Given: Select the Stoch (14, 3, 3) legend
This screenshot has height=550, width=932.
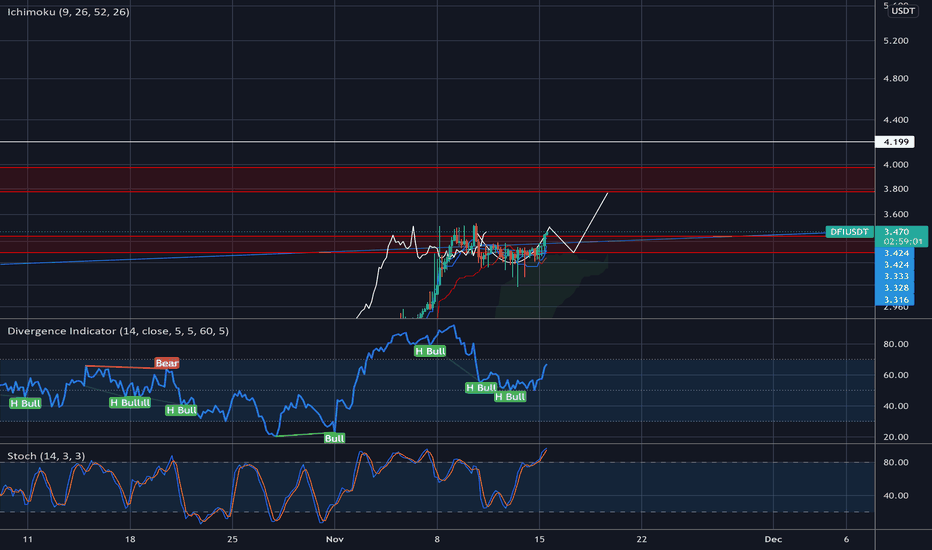Looking at the screenshot, I should [46, 456].
